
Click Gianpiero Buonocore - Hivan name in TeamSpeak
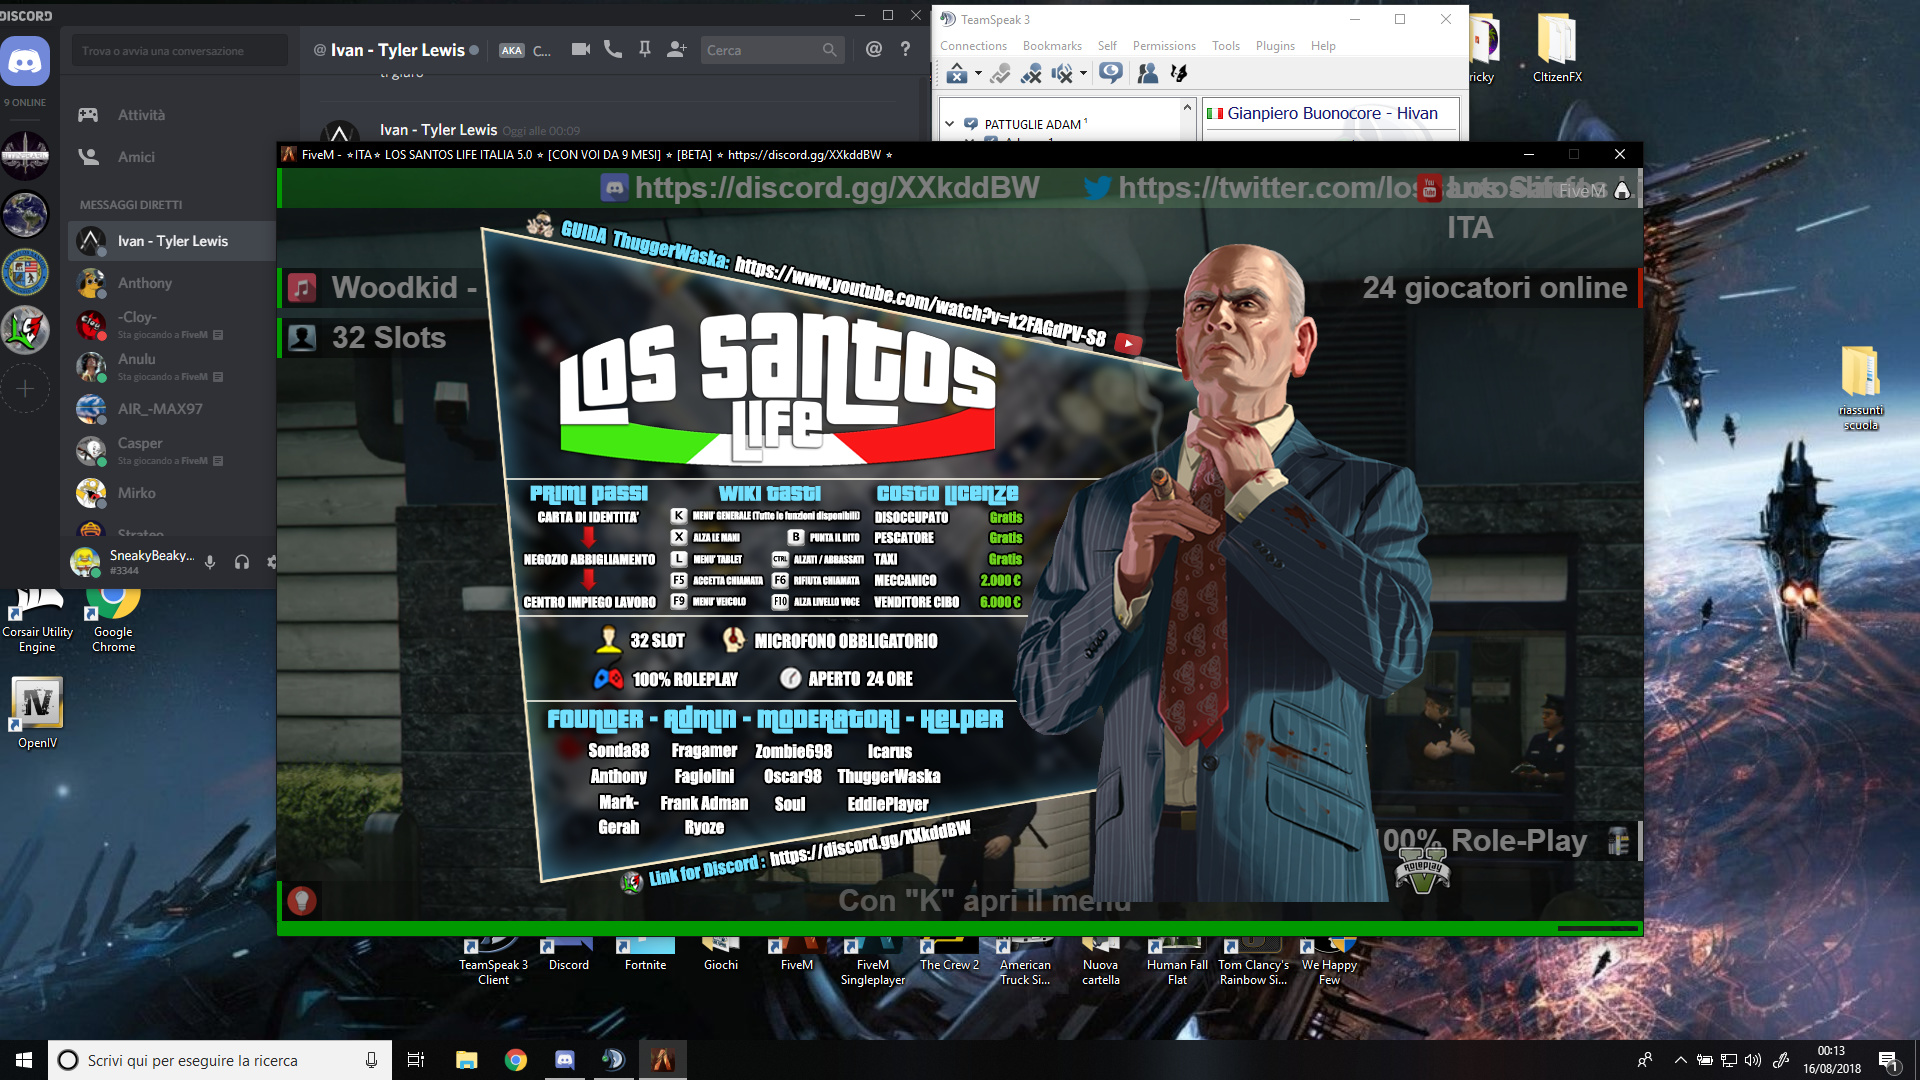click(x=1332, y=113)
